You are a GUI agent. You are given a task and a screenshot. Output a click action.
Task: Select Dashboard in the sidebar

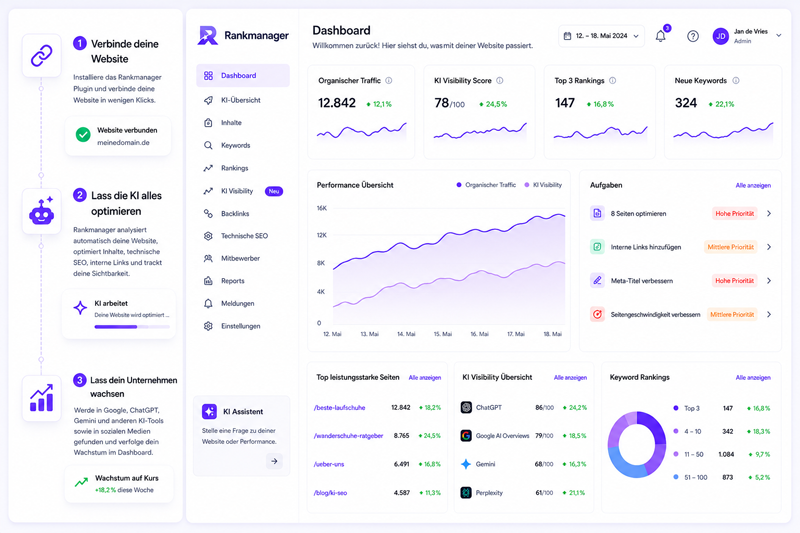[x=243, y=75]
